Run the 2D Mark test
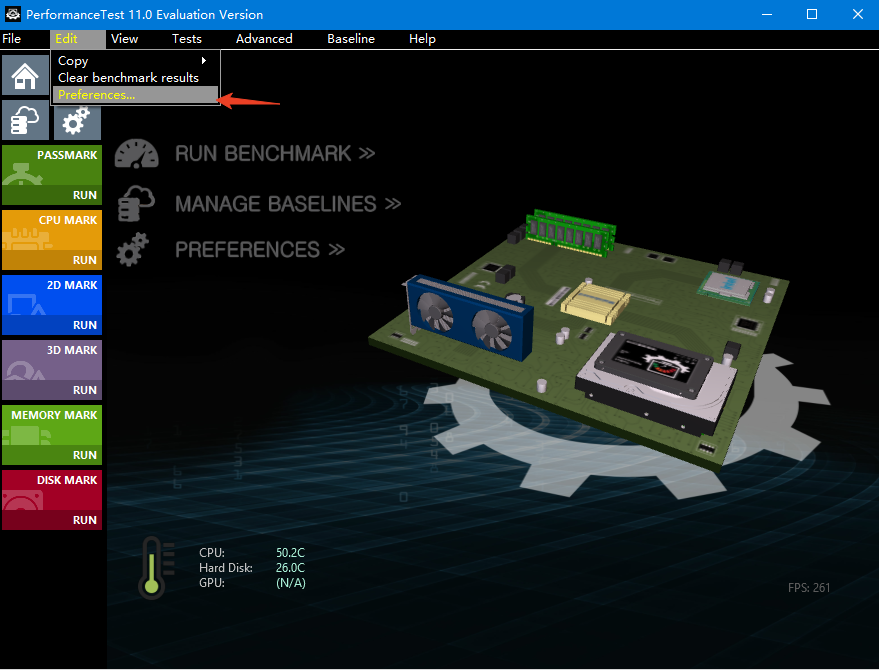Viewport: 879px width, 670px height. tap(84, 325)
